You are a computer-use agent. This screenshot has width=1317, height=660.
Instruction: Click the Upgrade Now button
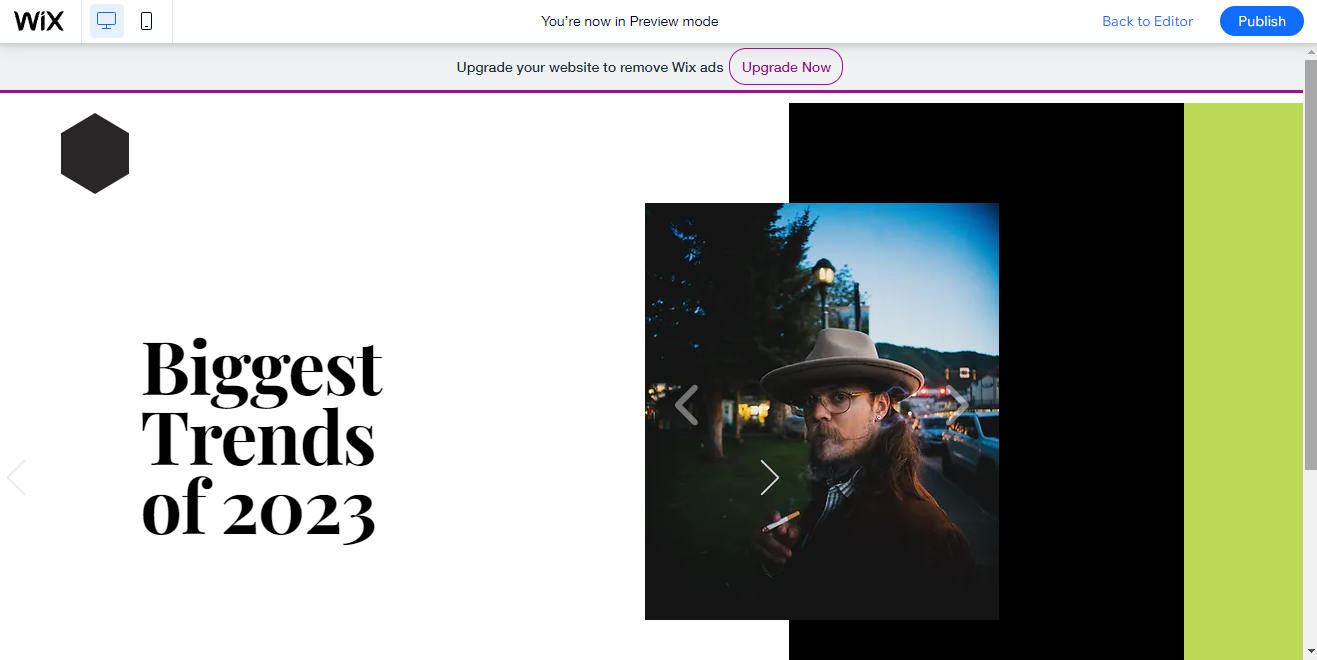[786, 67]
